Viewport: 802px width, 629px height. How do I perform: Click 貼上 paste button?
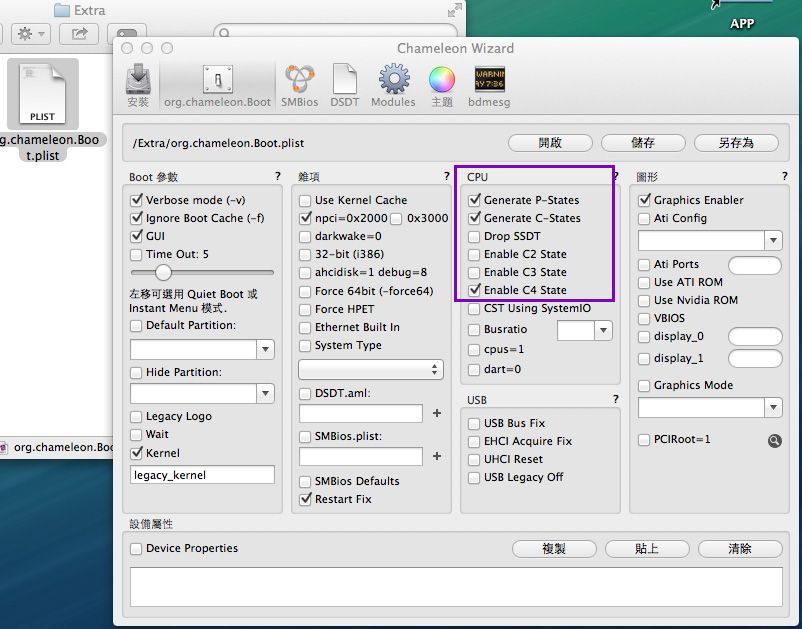(647, 549)
